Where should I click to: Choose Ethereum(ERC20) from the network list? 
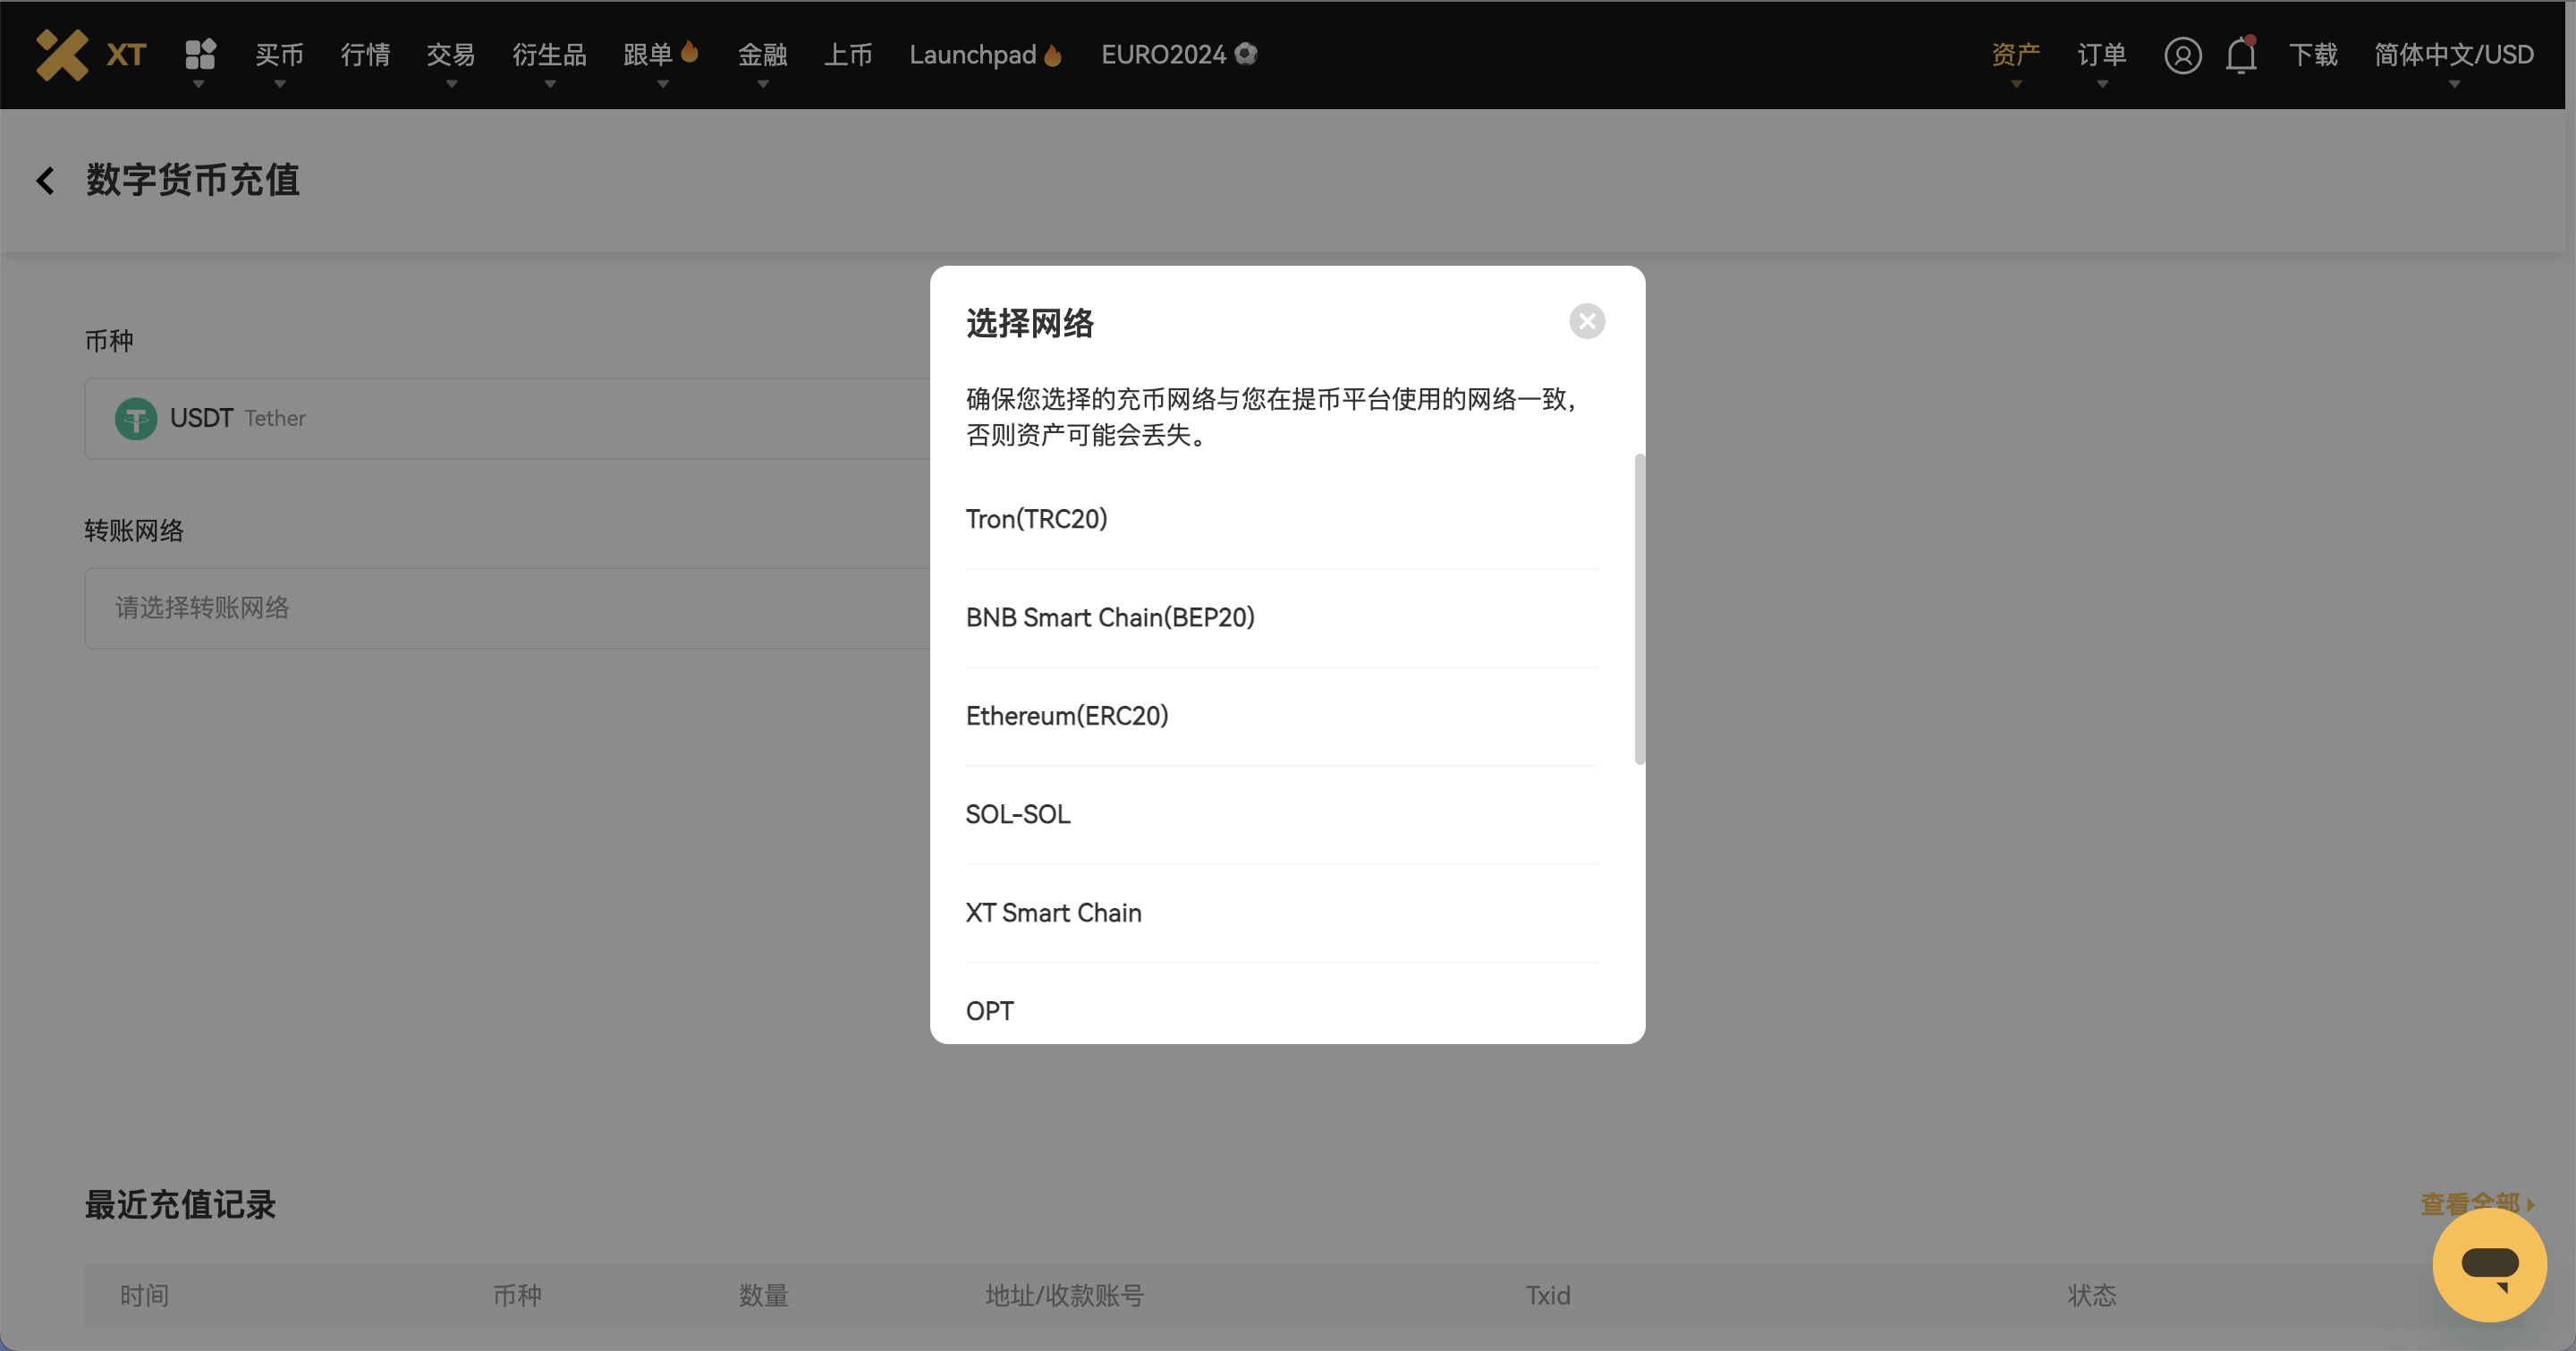1066,716
